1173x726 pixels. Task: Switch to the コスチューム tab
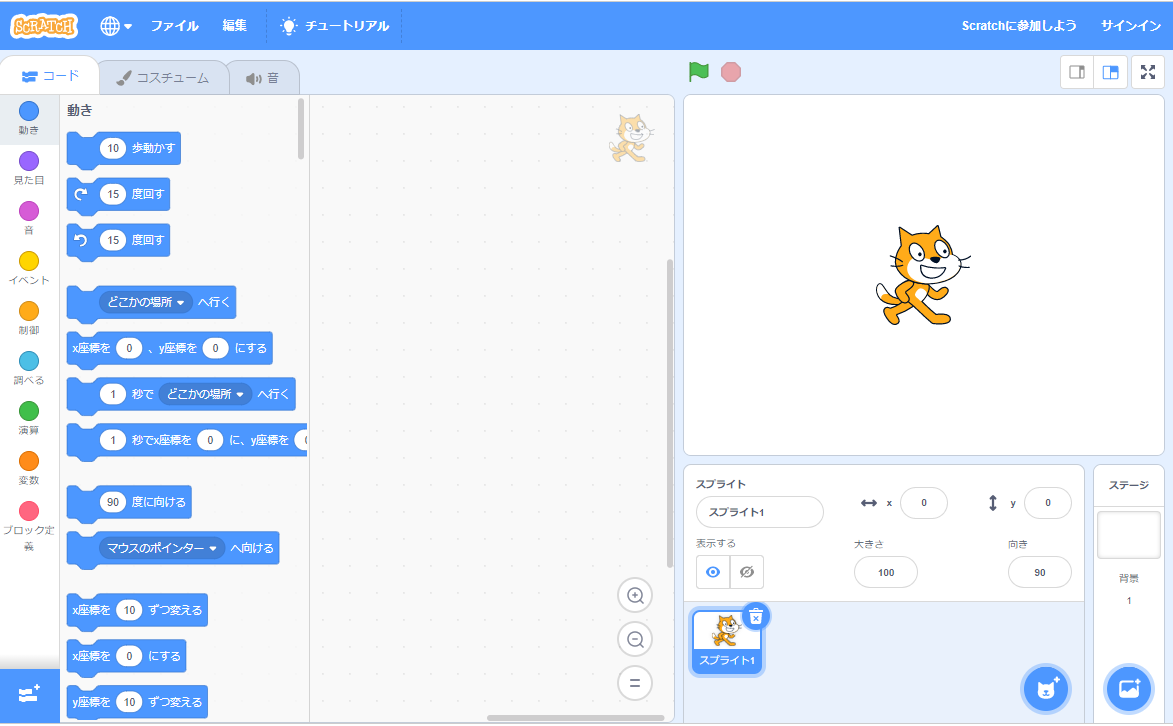(x=163, y=78)
